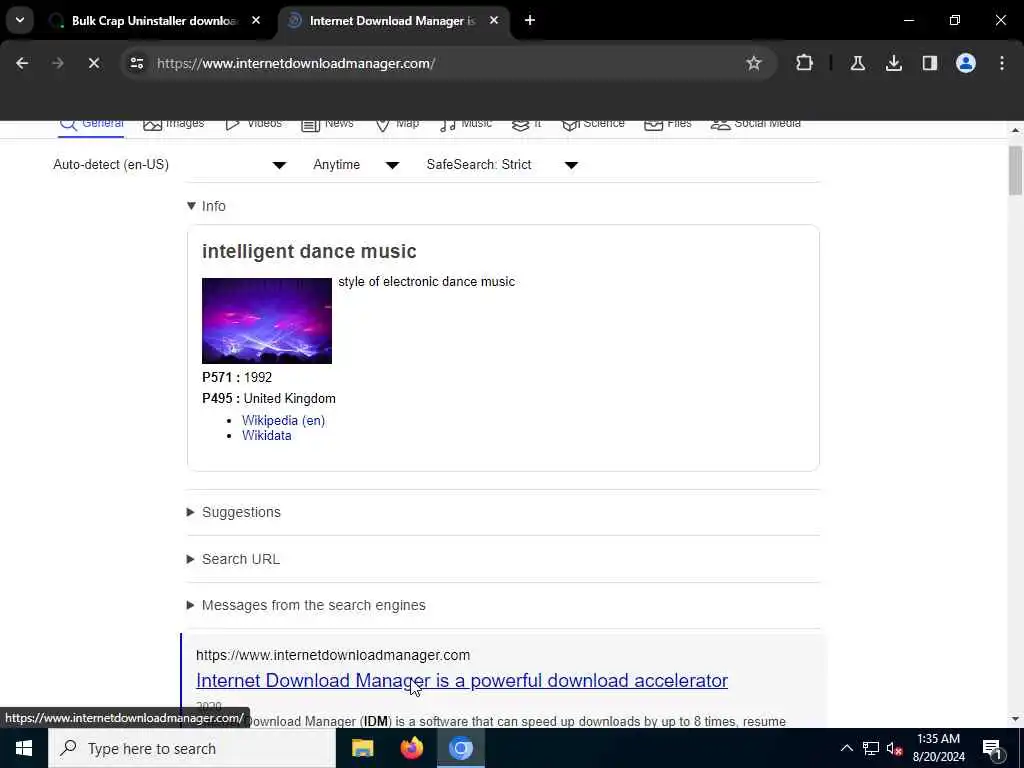
Task: Click the taskbar clock showing 1:35 AM
Action: [938, 748]
